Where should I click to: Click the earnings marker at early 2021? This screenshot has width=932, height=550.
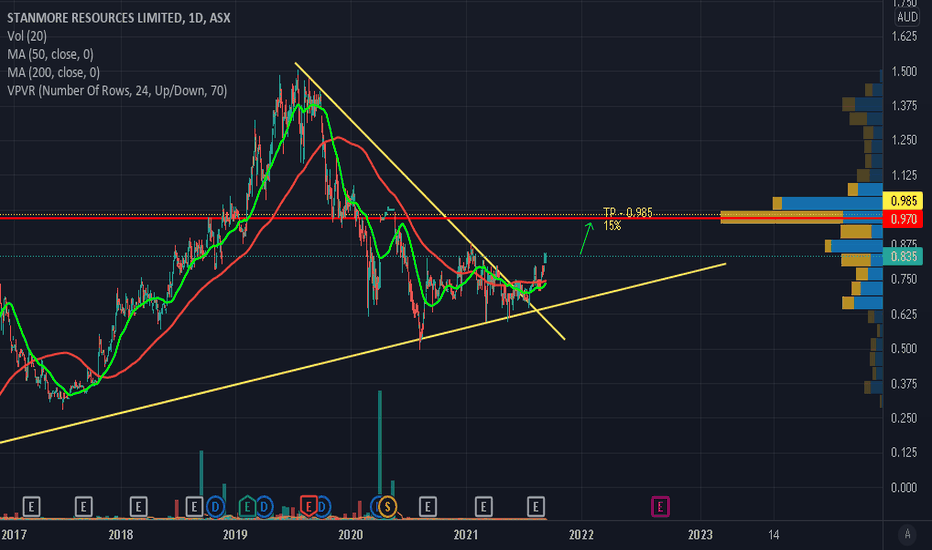pos(483,507)
